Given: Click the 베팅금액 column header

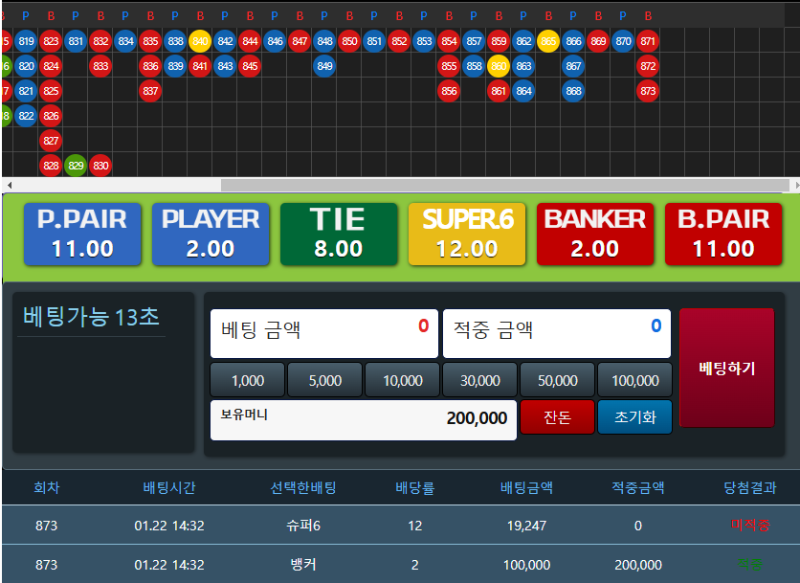Looking at the screenshot, I should coord(527,488).
